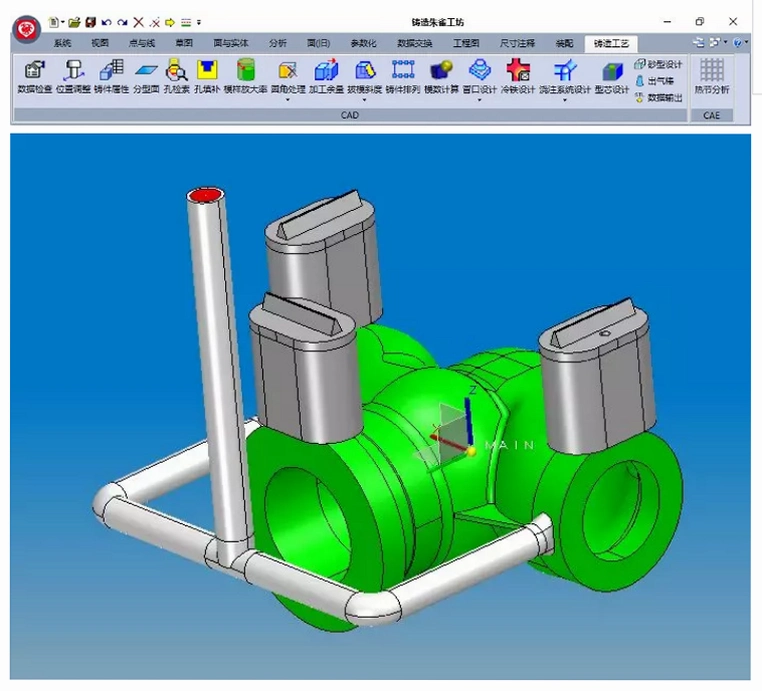
Task: Open 型芯设计 core design tool
Action: pyautogui.click(x=612, y=76)
